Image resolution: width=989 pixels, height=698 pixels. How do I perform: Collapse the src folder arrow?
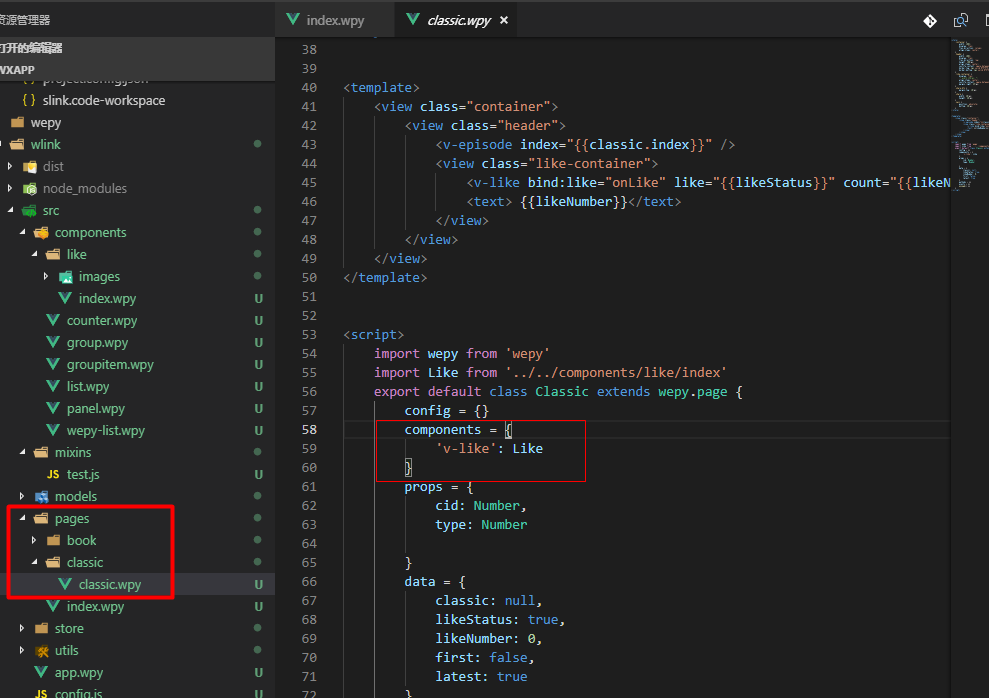(10, 211)
